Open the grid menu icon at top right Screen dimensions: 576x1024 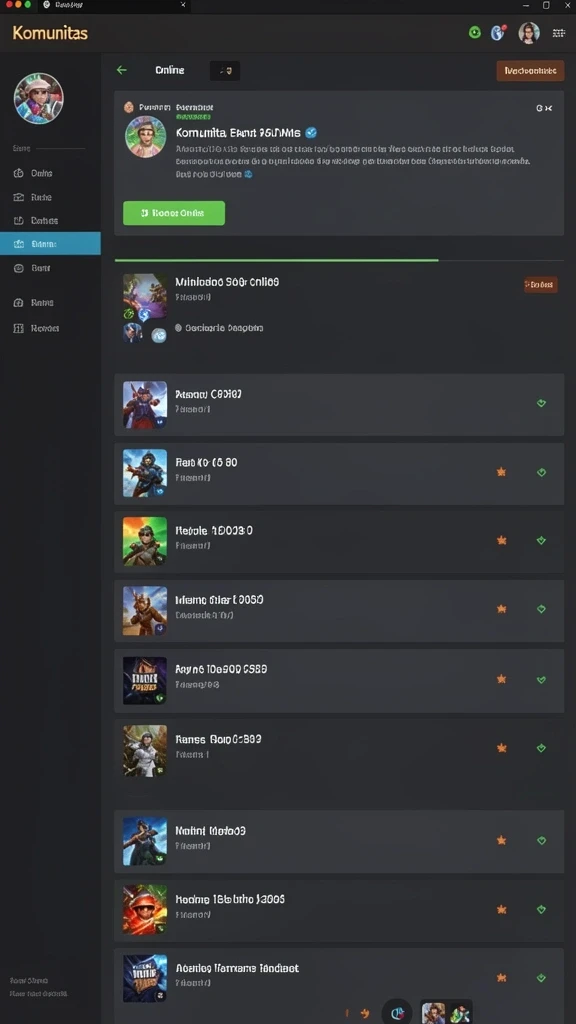pos(559,33)
